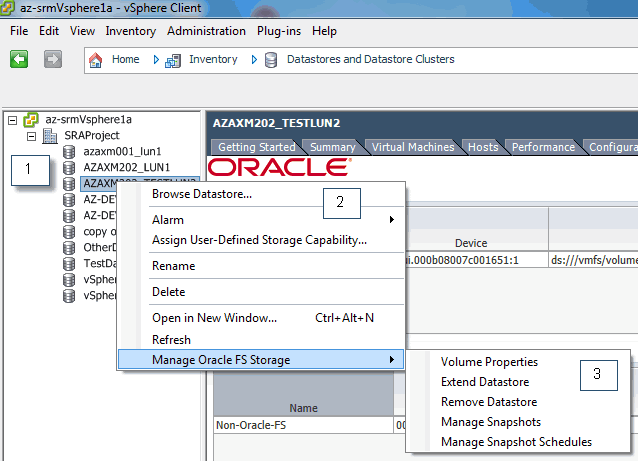
Task: Select az-srmVsphere1a root in tree
Action: (x=88, y=120)
